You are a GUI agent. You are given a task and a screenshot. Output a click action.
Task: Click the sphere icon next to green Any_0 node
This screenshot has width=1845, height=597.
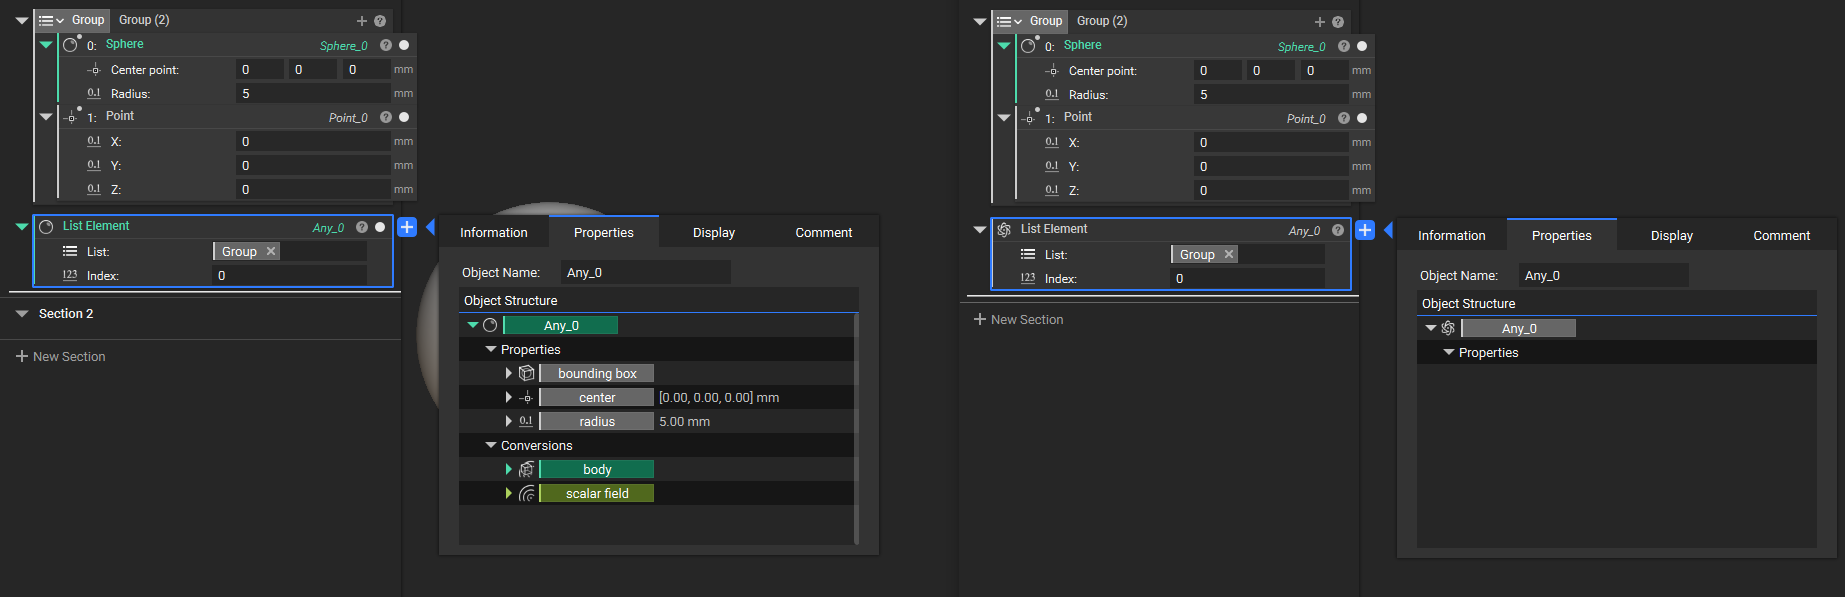(490, 325)
